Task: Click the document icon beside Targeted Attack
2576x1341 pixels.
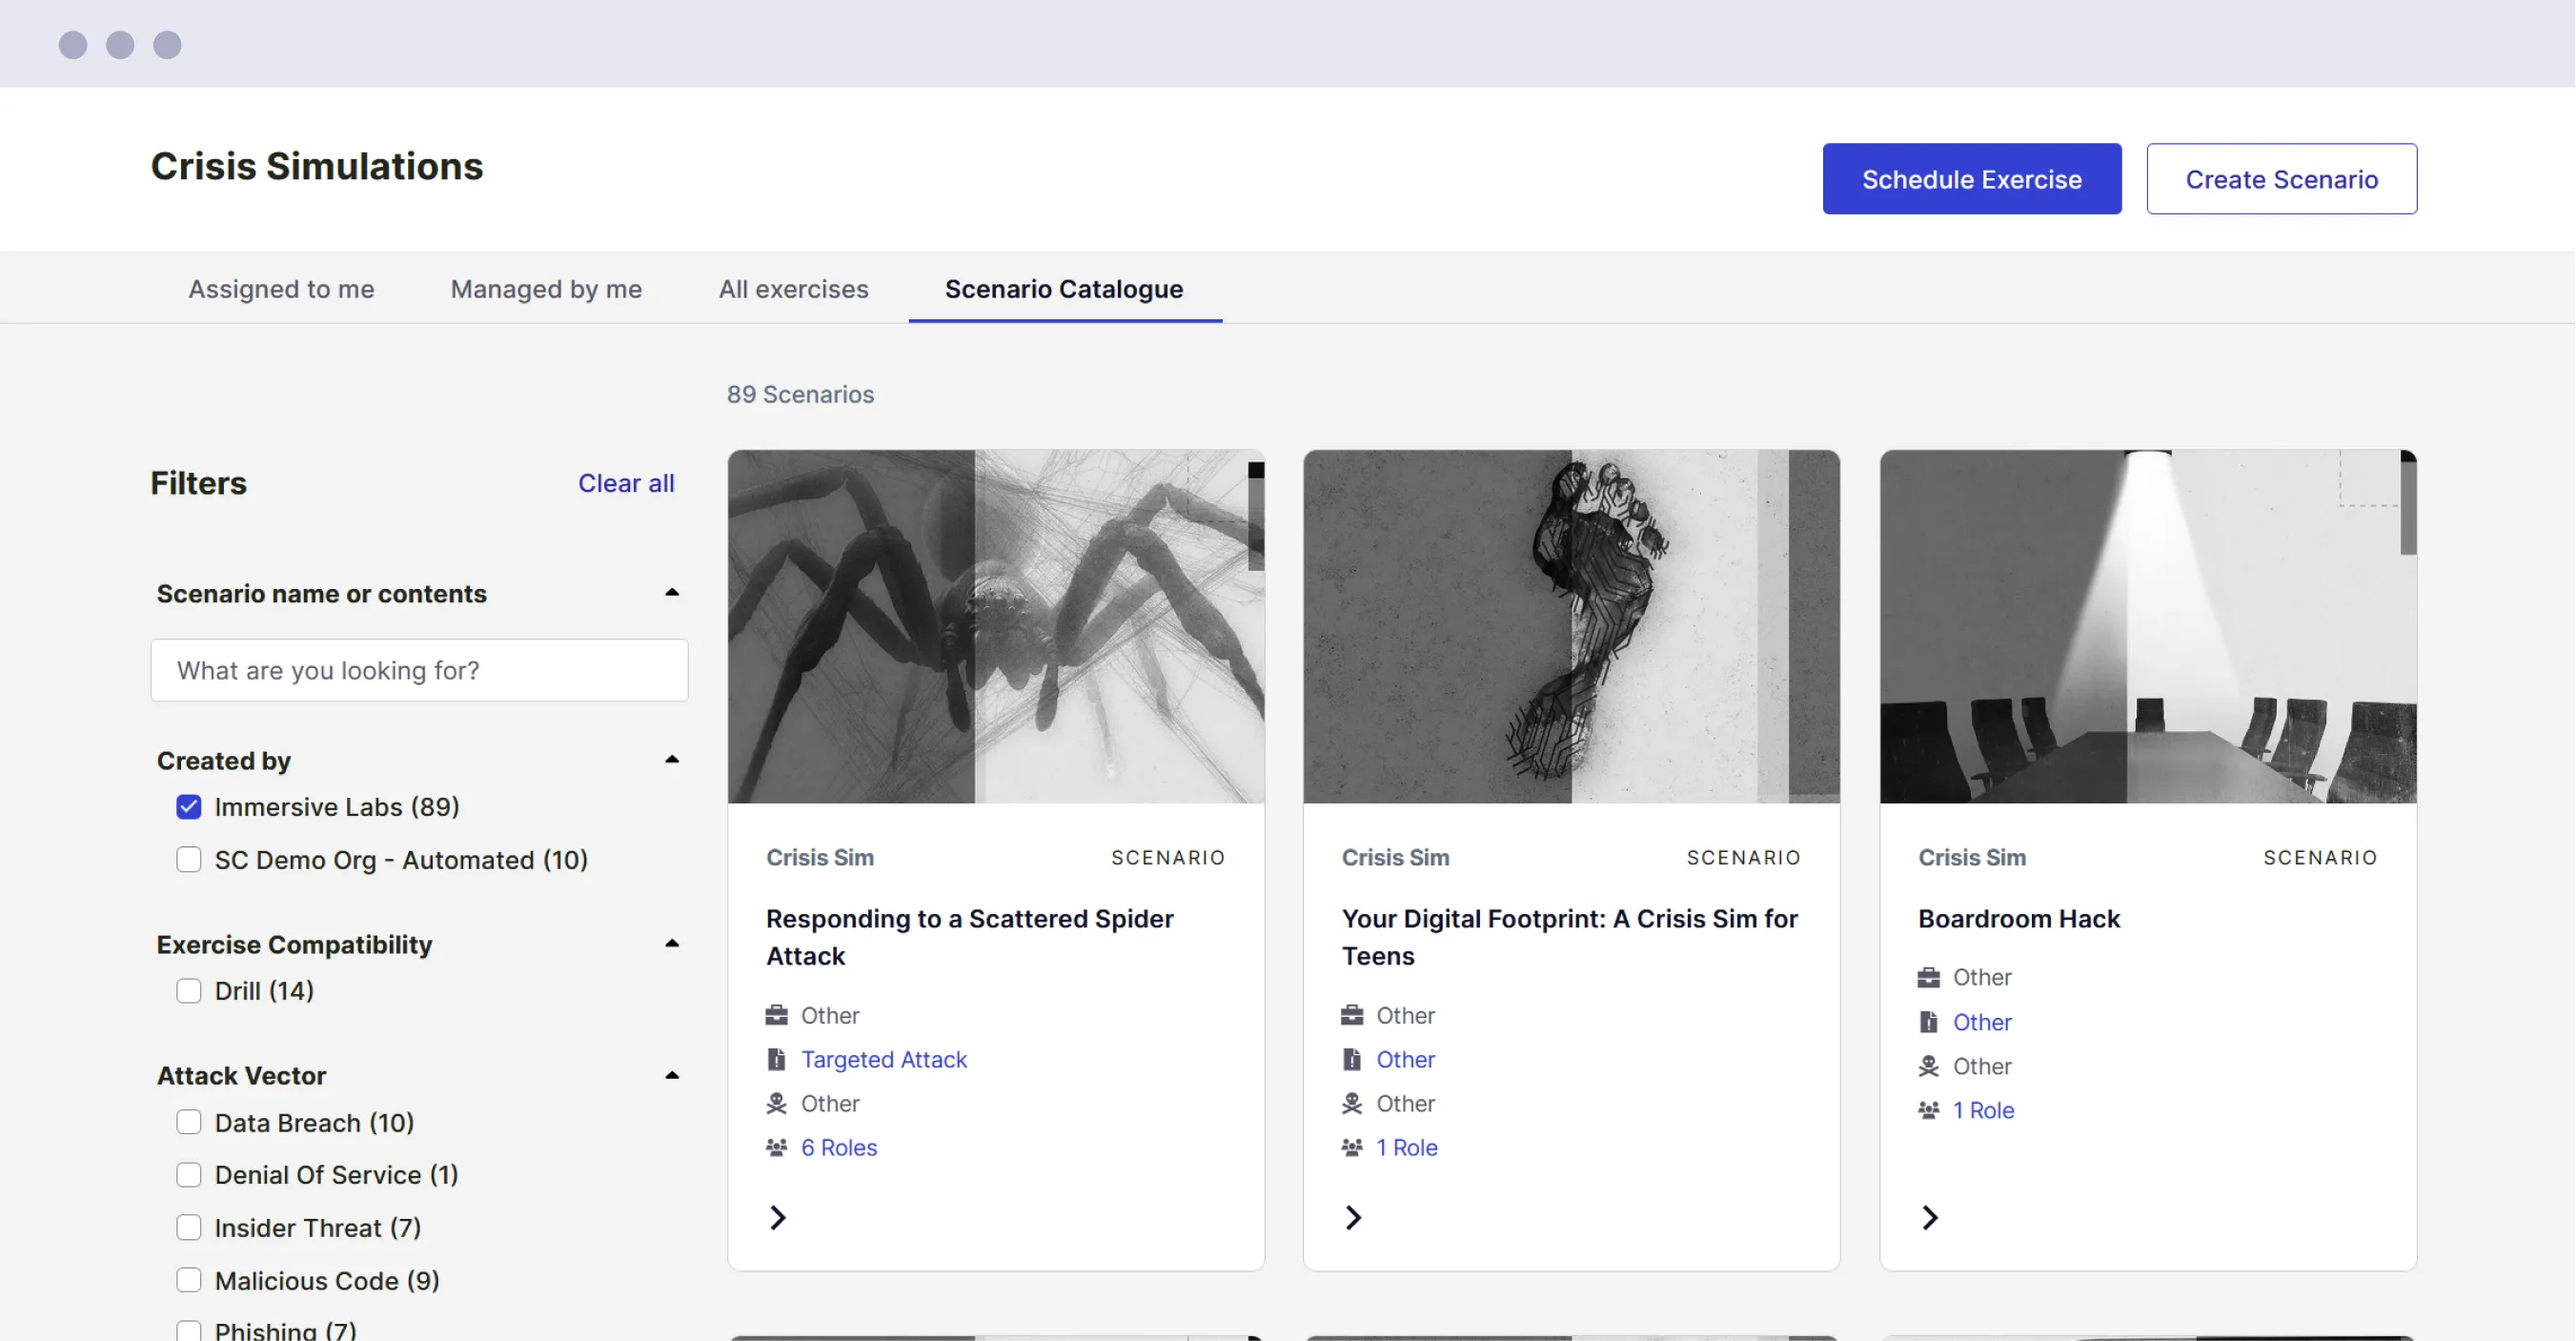Action: 776,1059
